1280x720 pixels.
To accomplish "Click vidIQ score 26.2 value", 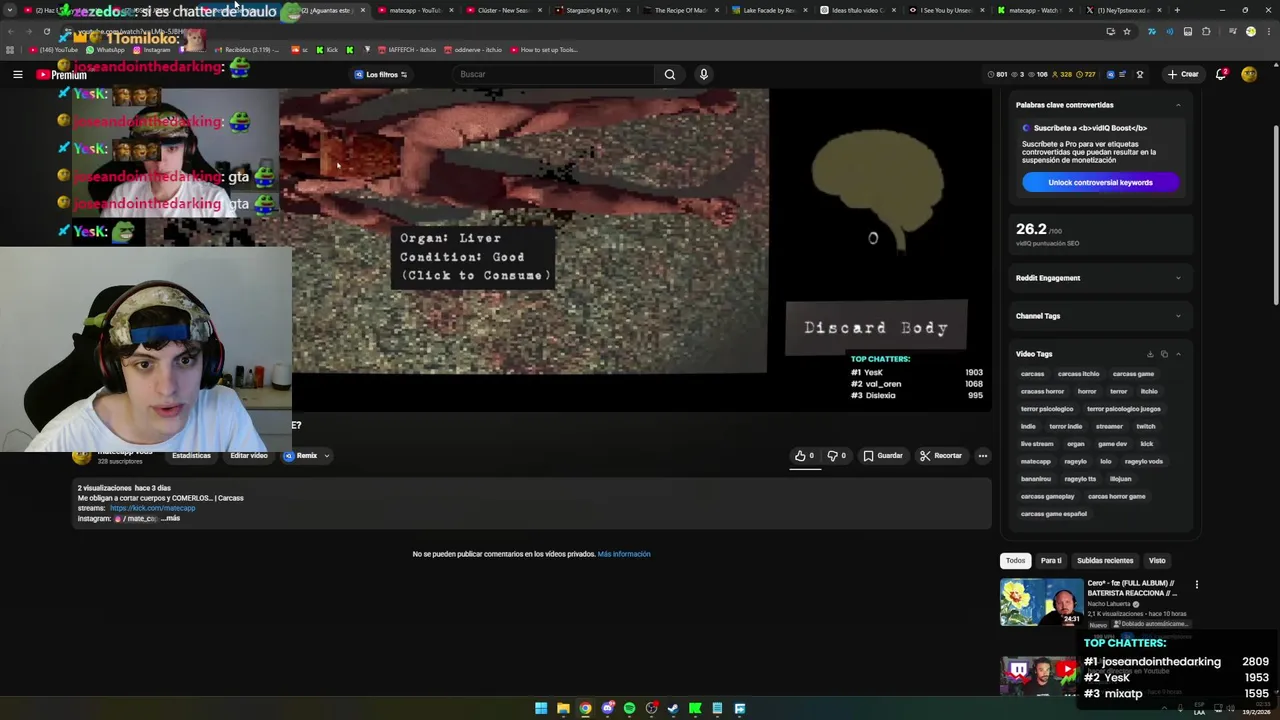I will pyautogui.click(x=1031, y=229).
